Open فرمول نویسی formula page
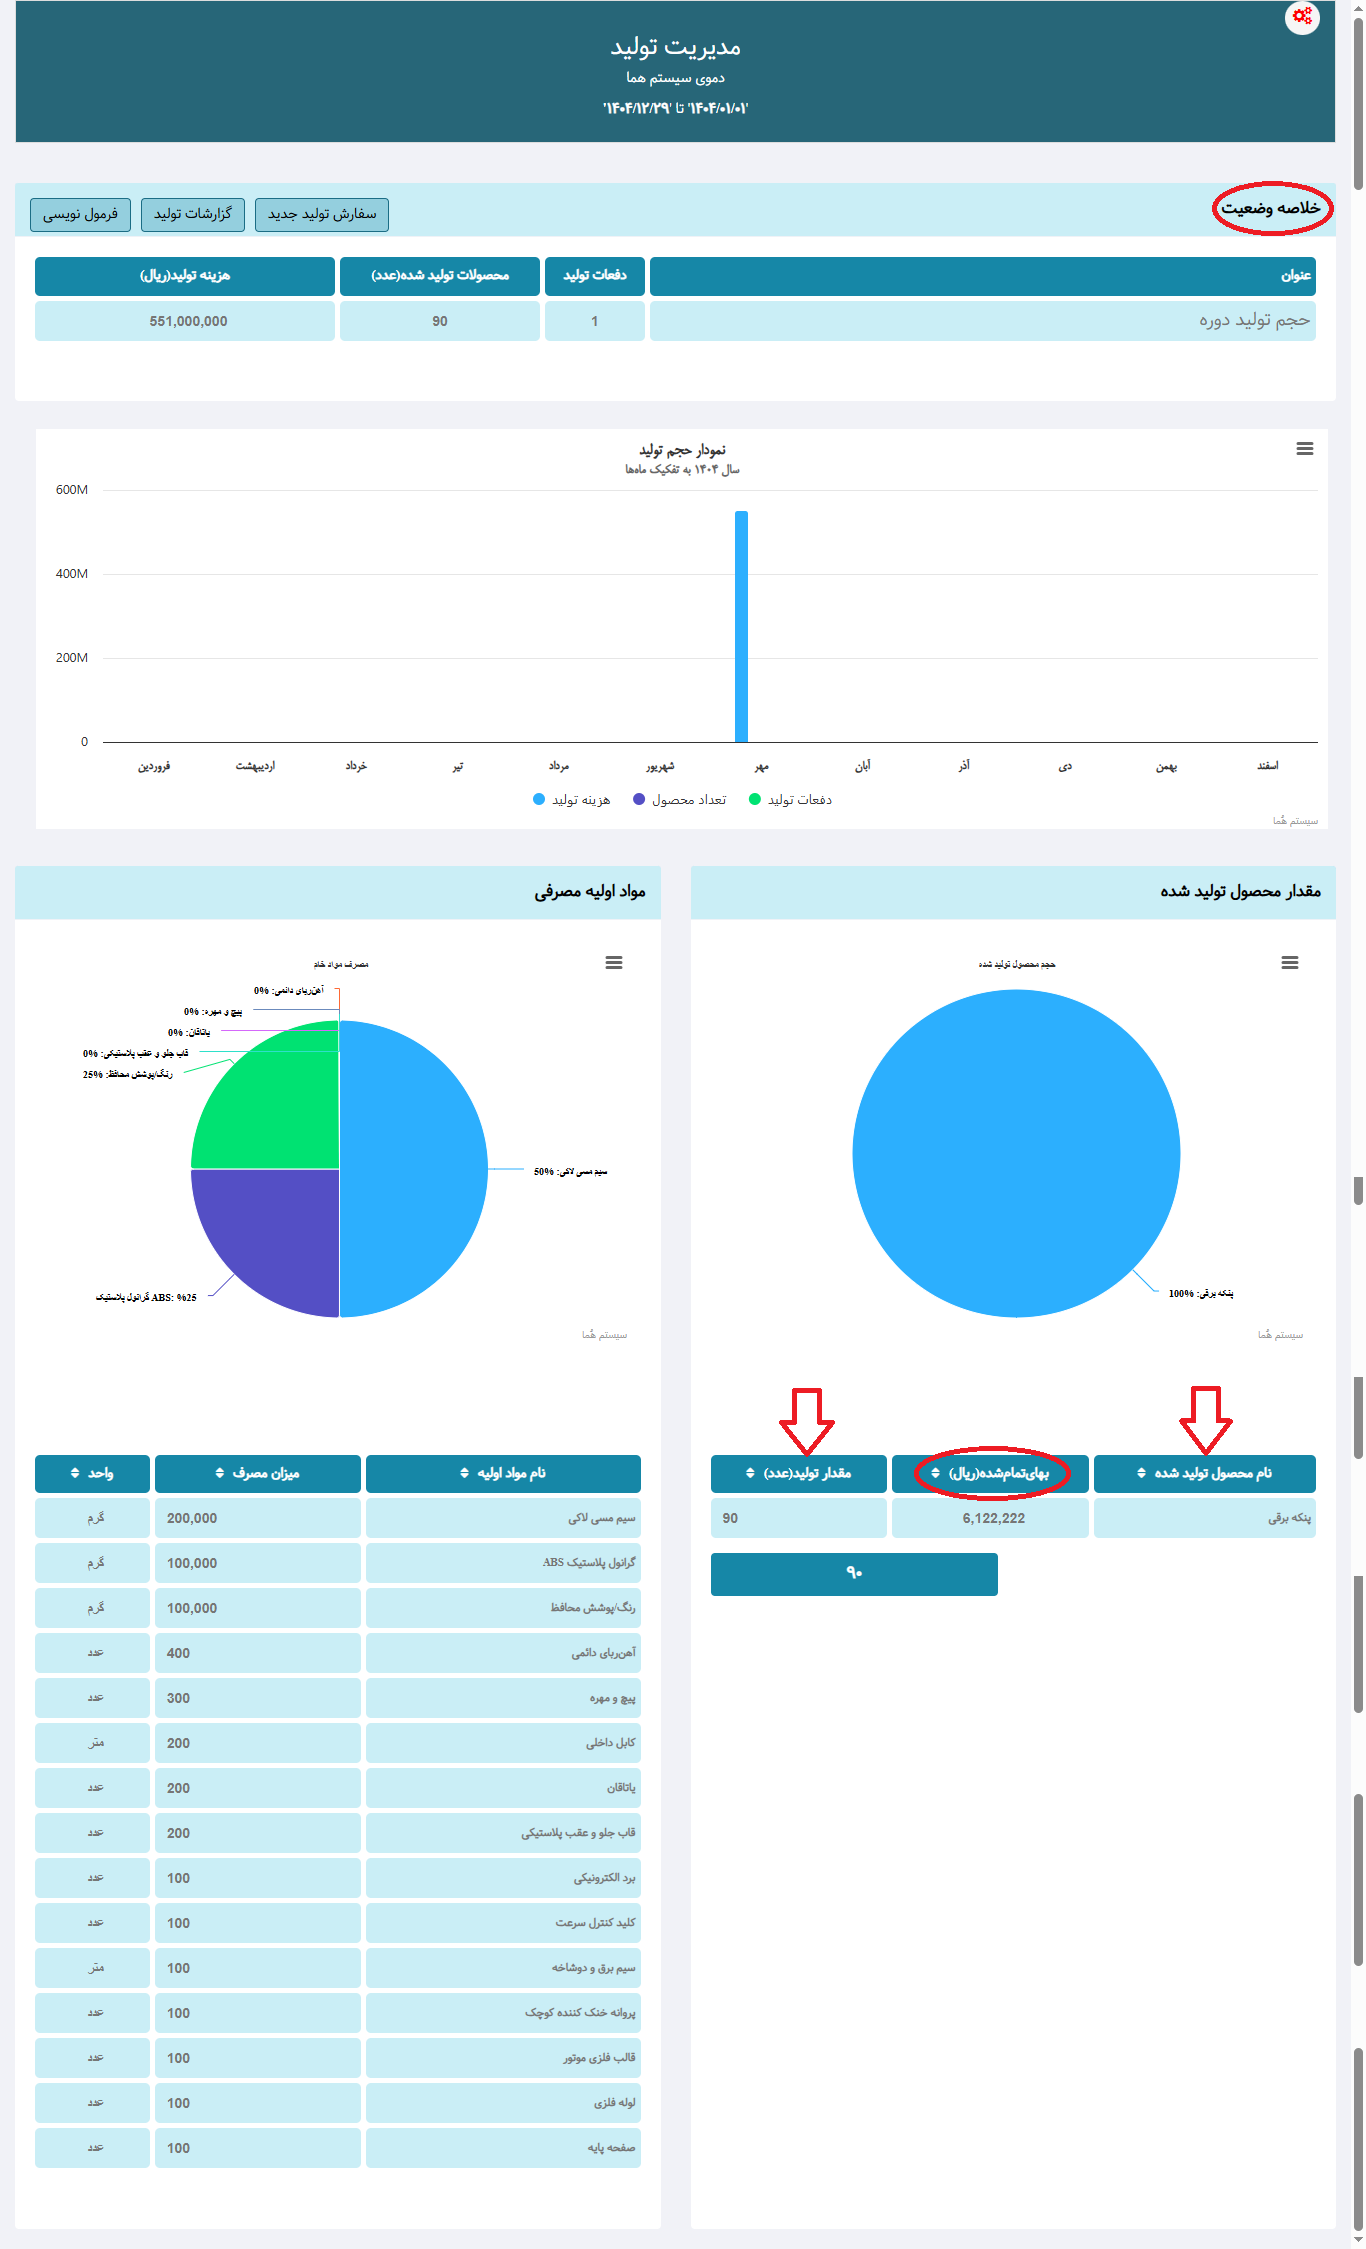This screenshot has height=2249, width=1366. point(80,214)
